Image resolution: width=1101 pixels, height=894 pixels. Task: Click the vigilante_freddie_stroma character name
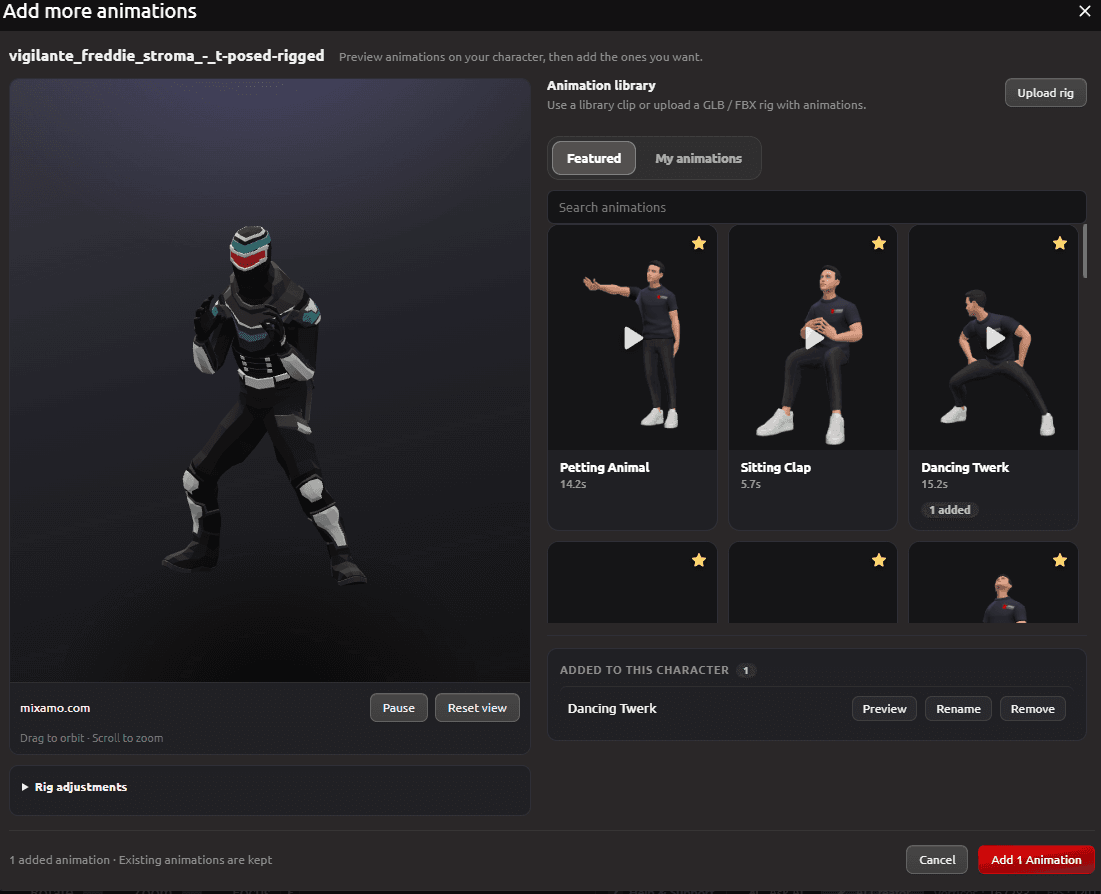click(x=166, y=56)
